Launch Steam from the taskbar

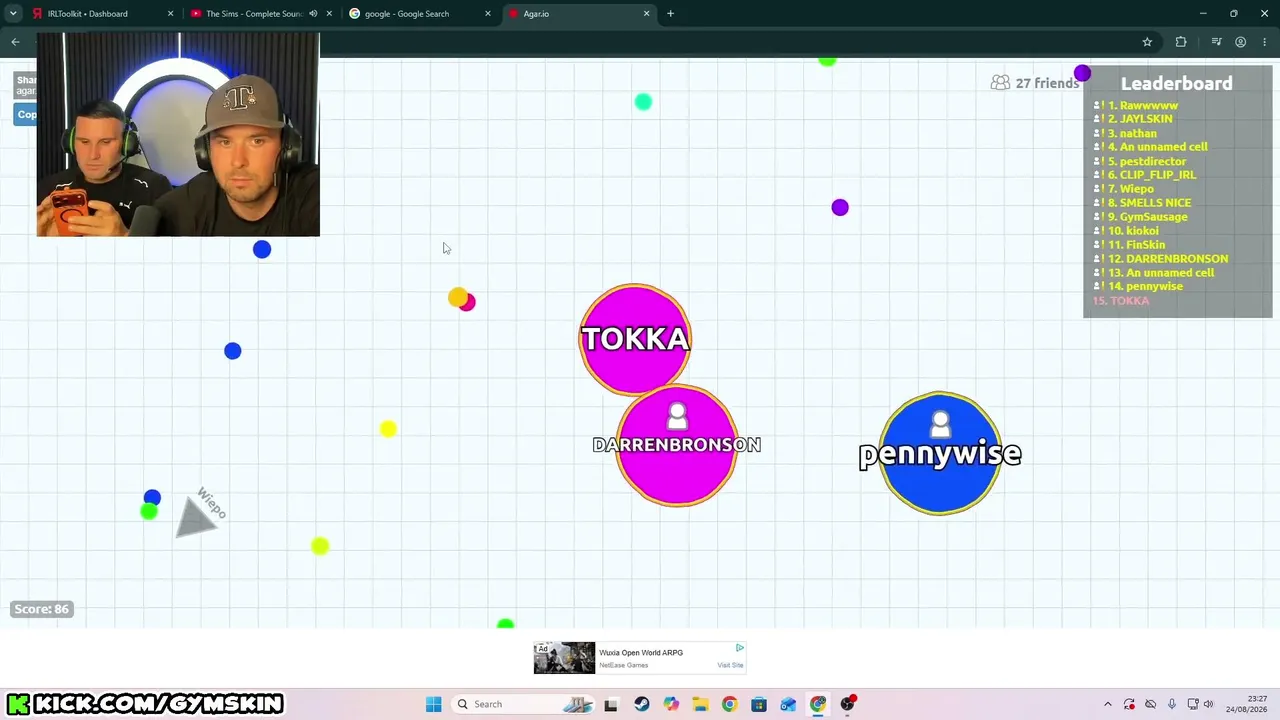[642, 704]
